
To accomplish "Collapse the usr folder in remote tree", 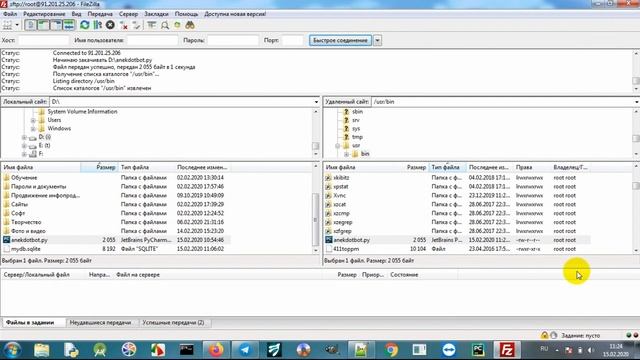I will click(338, 146).
